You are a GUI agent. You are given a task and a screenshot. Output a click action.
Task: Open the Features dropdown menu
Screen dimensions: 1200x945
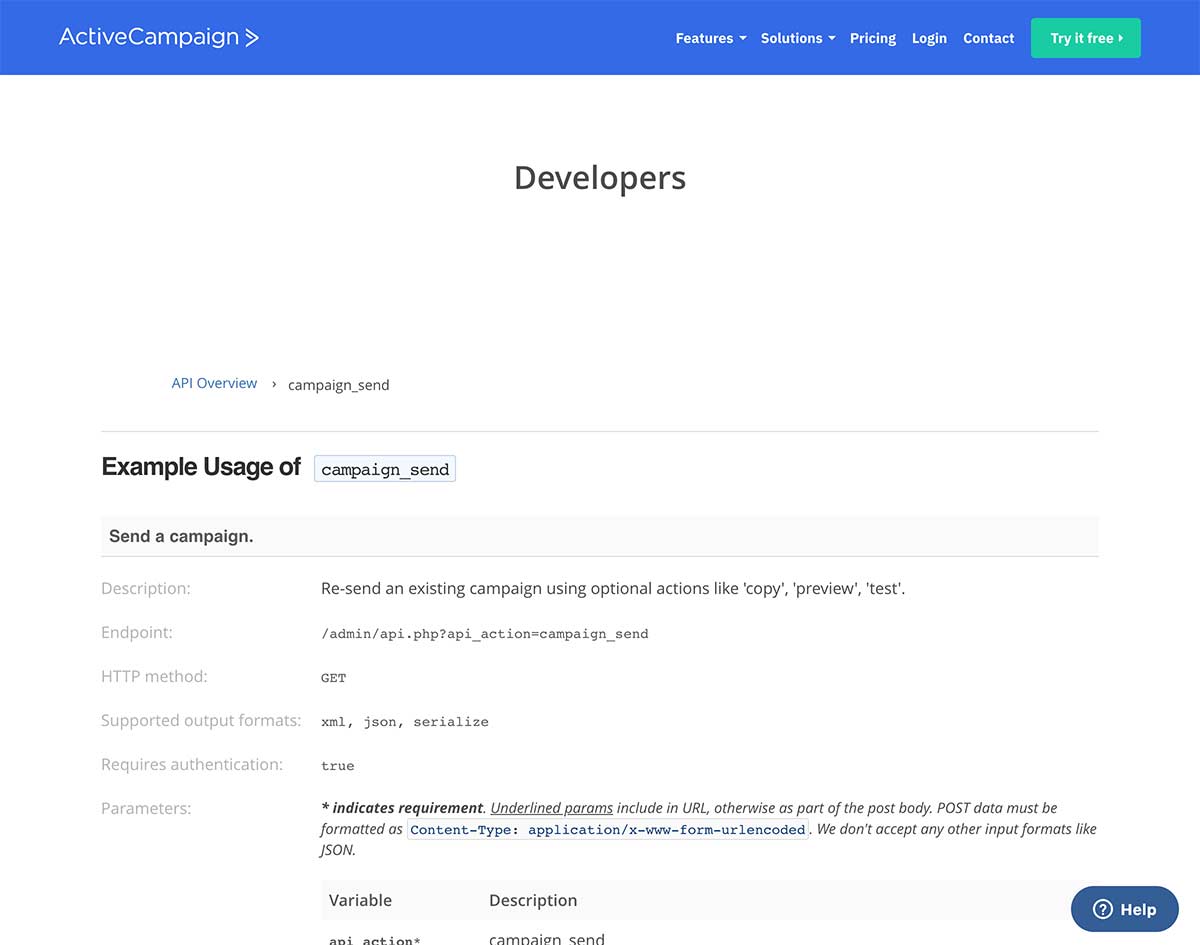(x=711, y=38)
